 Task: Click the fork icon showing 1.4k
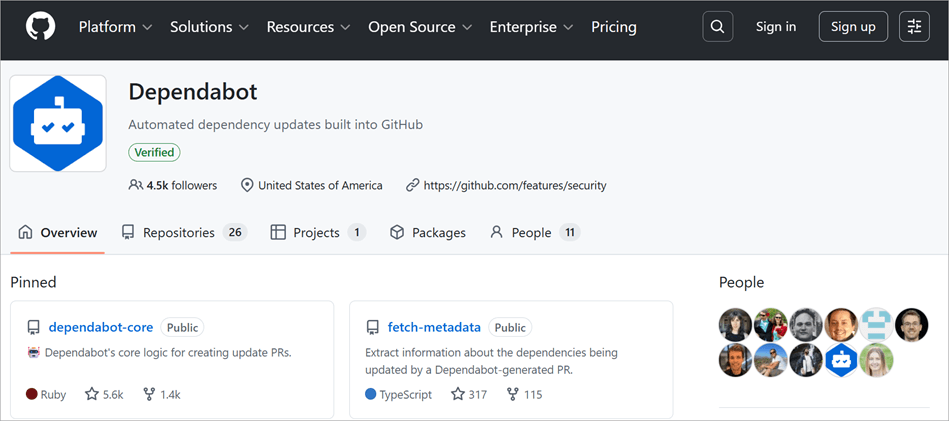(148, 394)
